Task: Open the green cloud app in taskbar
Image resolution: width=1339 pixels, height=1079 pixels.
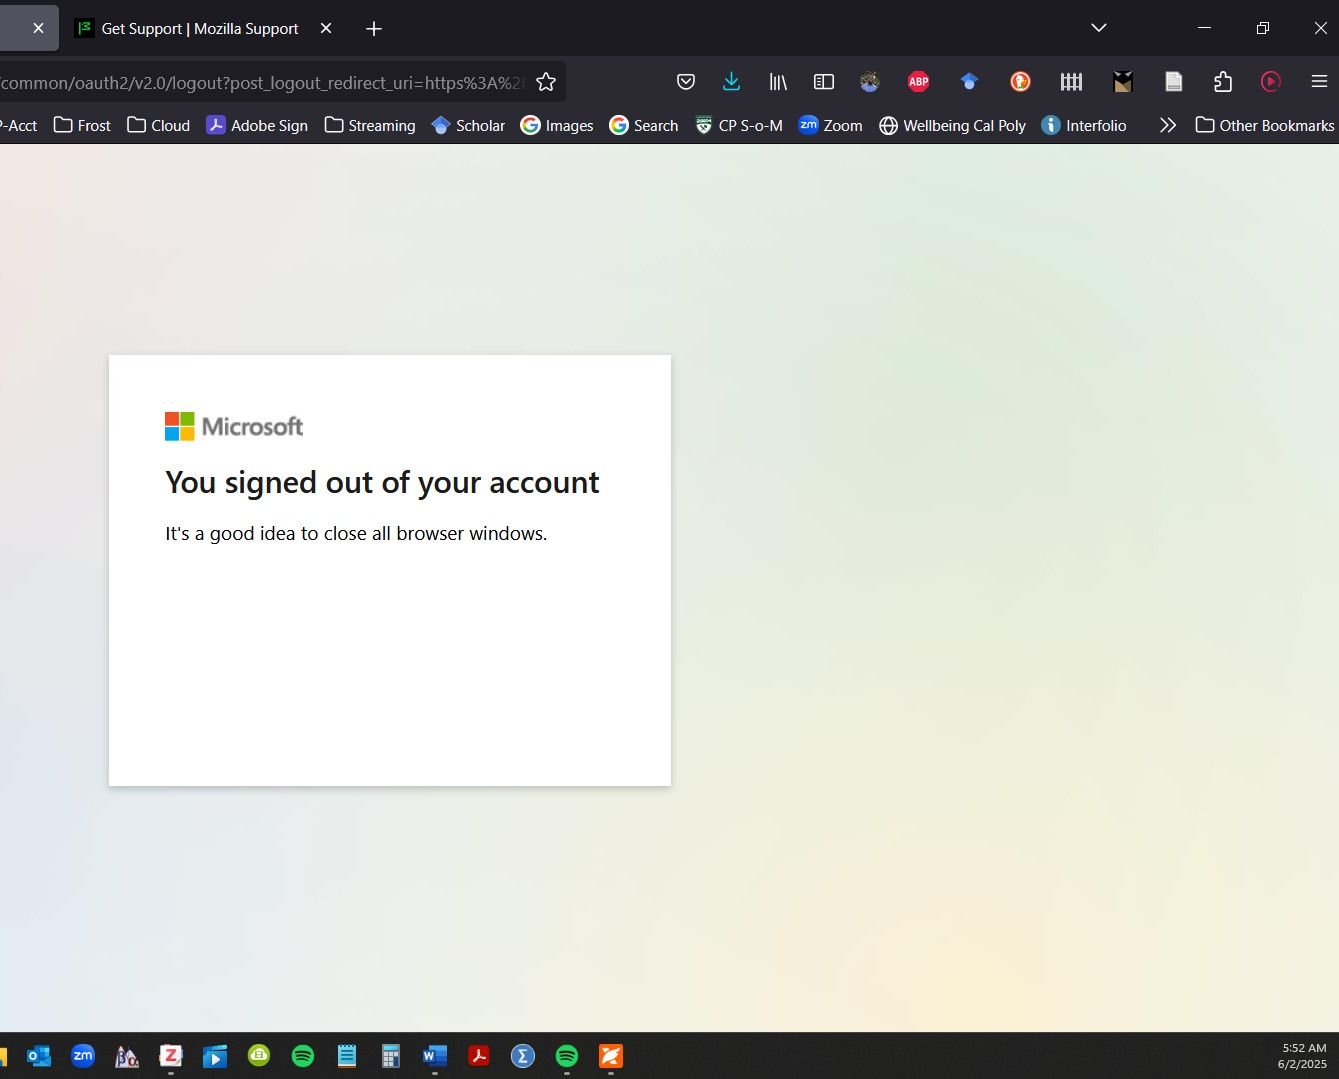Action: pos(259,1056)
